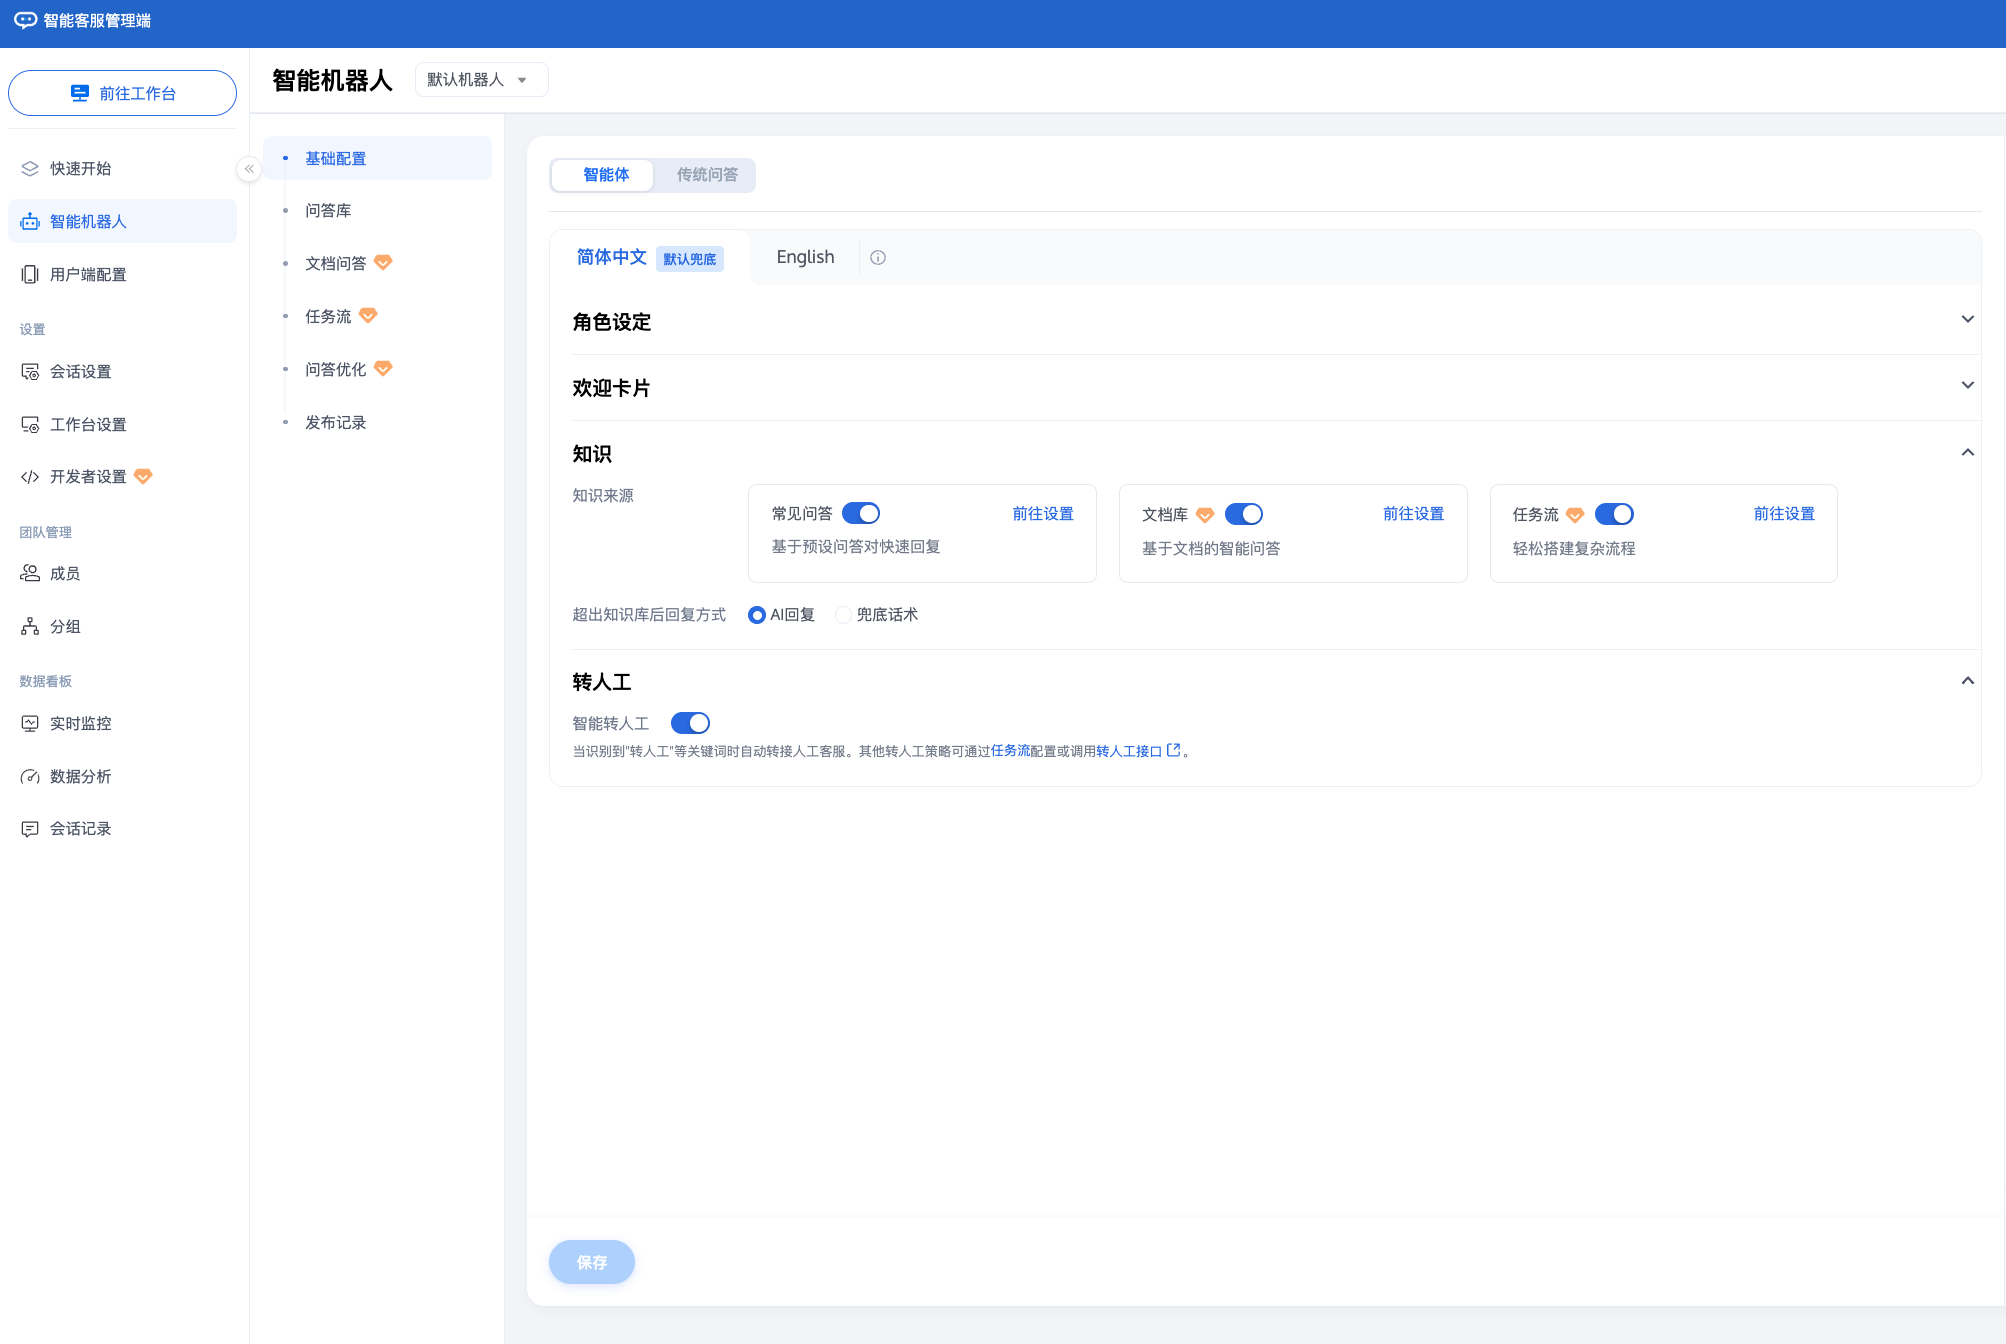Image resolution: width=2006 pixels, height=1344 pixels.
Task: Switch to the 传统问答 tab
Action: coord(706,175)
